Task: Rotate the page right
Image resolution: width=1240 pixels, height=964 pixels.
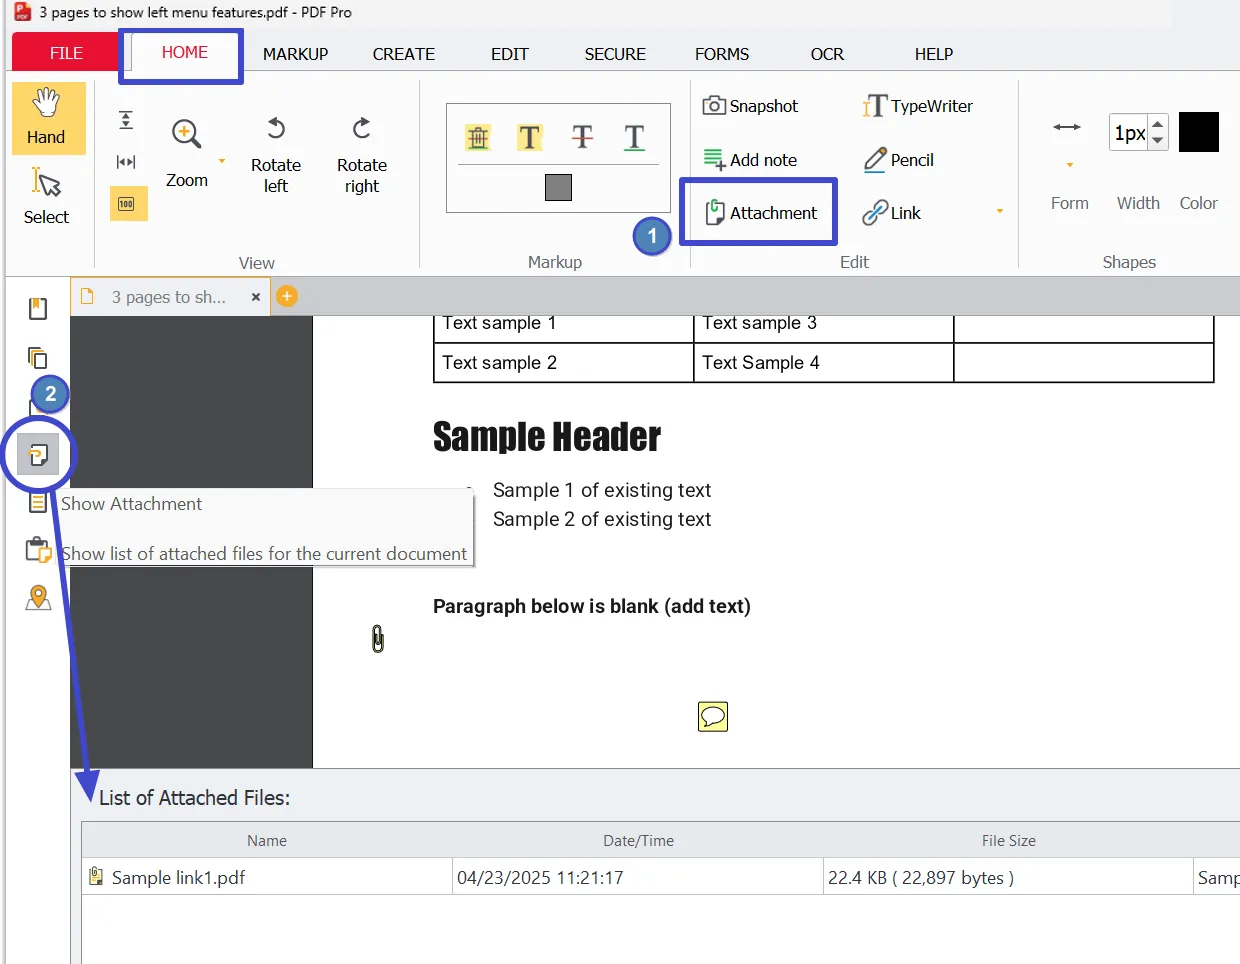Action: 362,155
